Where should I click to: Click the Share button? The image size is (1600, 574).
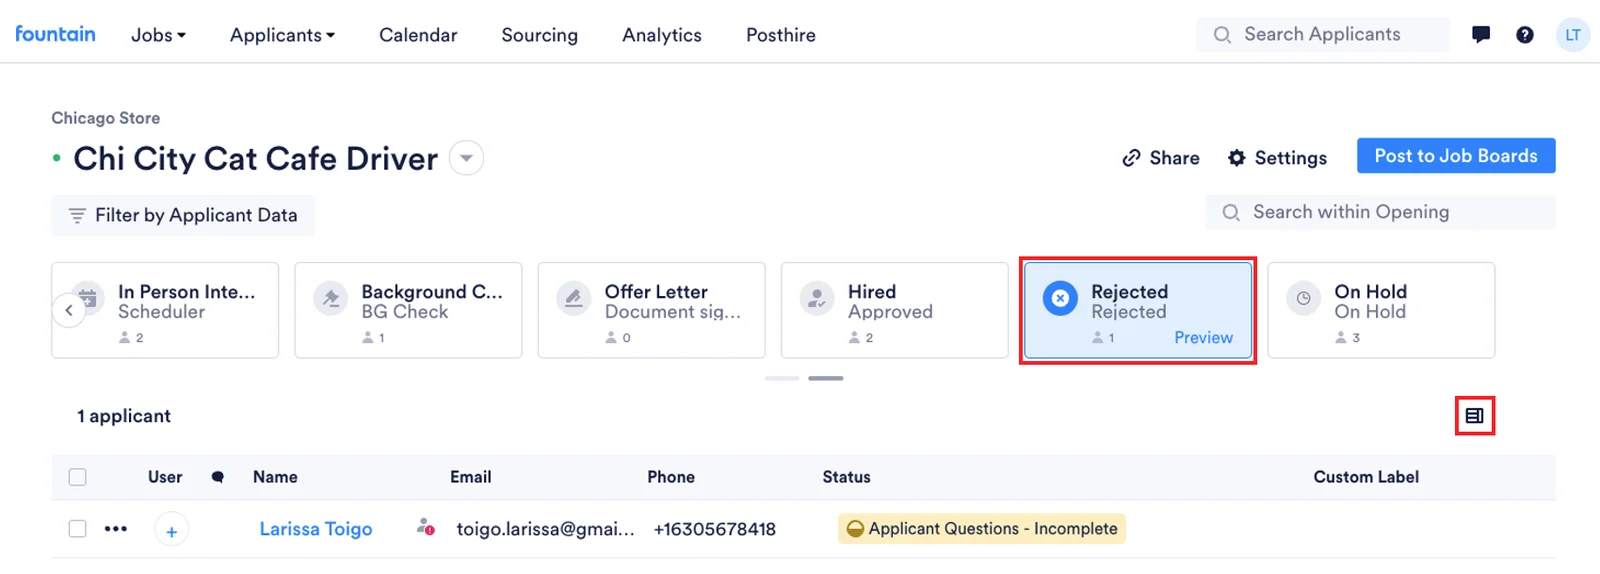tap(1161, 158)
